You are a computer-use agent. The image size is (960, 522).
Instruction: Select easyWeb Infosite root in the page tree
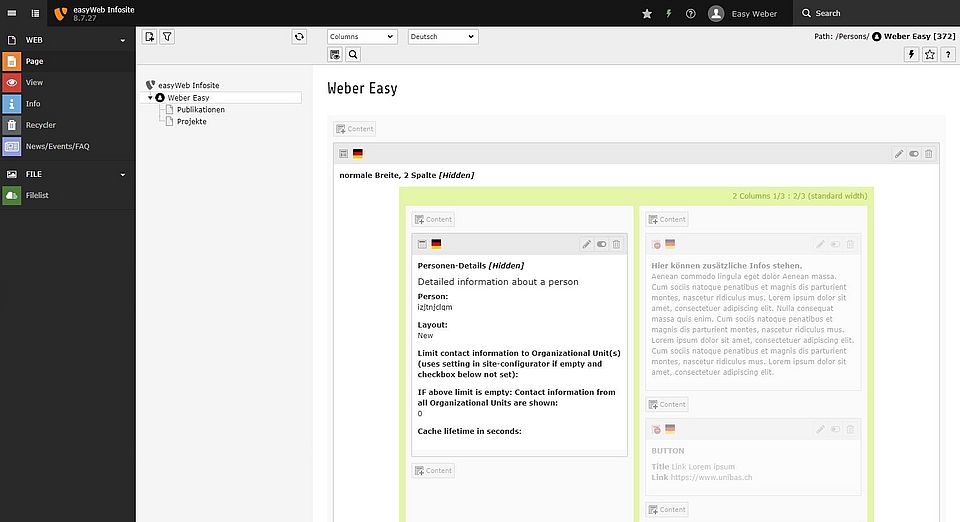(x=189, y=85)
